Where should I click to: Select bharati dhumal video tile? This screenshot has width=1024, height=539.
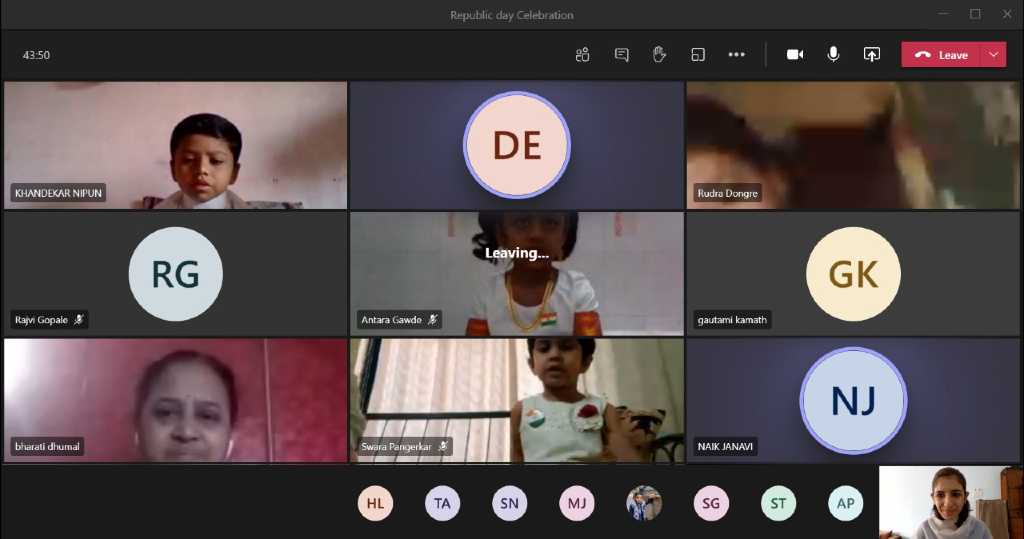(x=175, y=400)
